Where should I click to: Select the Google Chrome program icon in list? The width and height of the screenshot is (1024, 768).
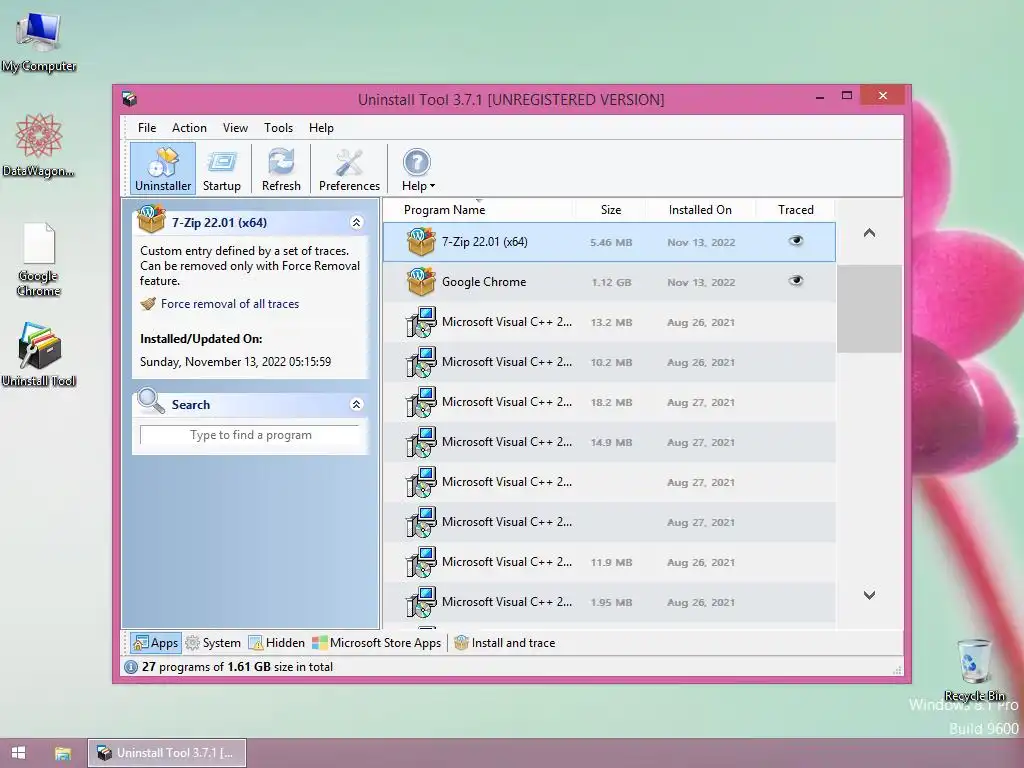[421, 281]
